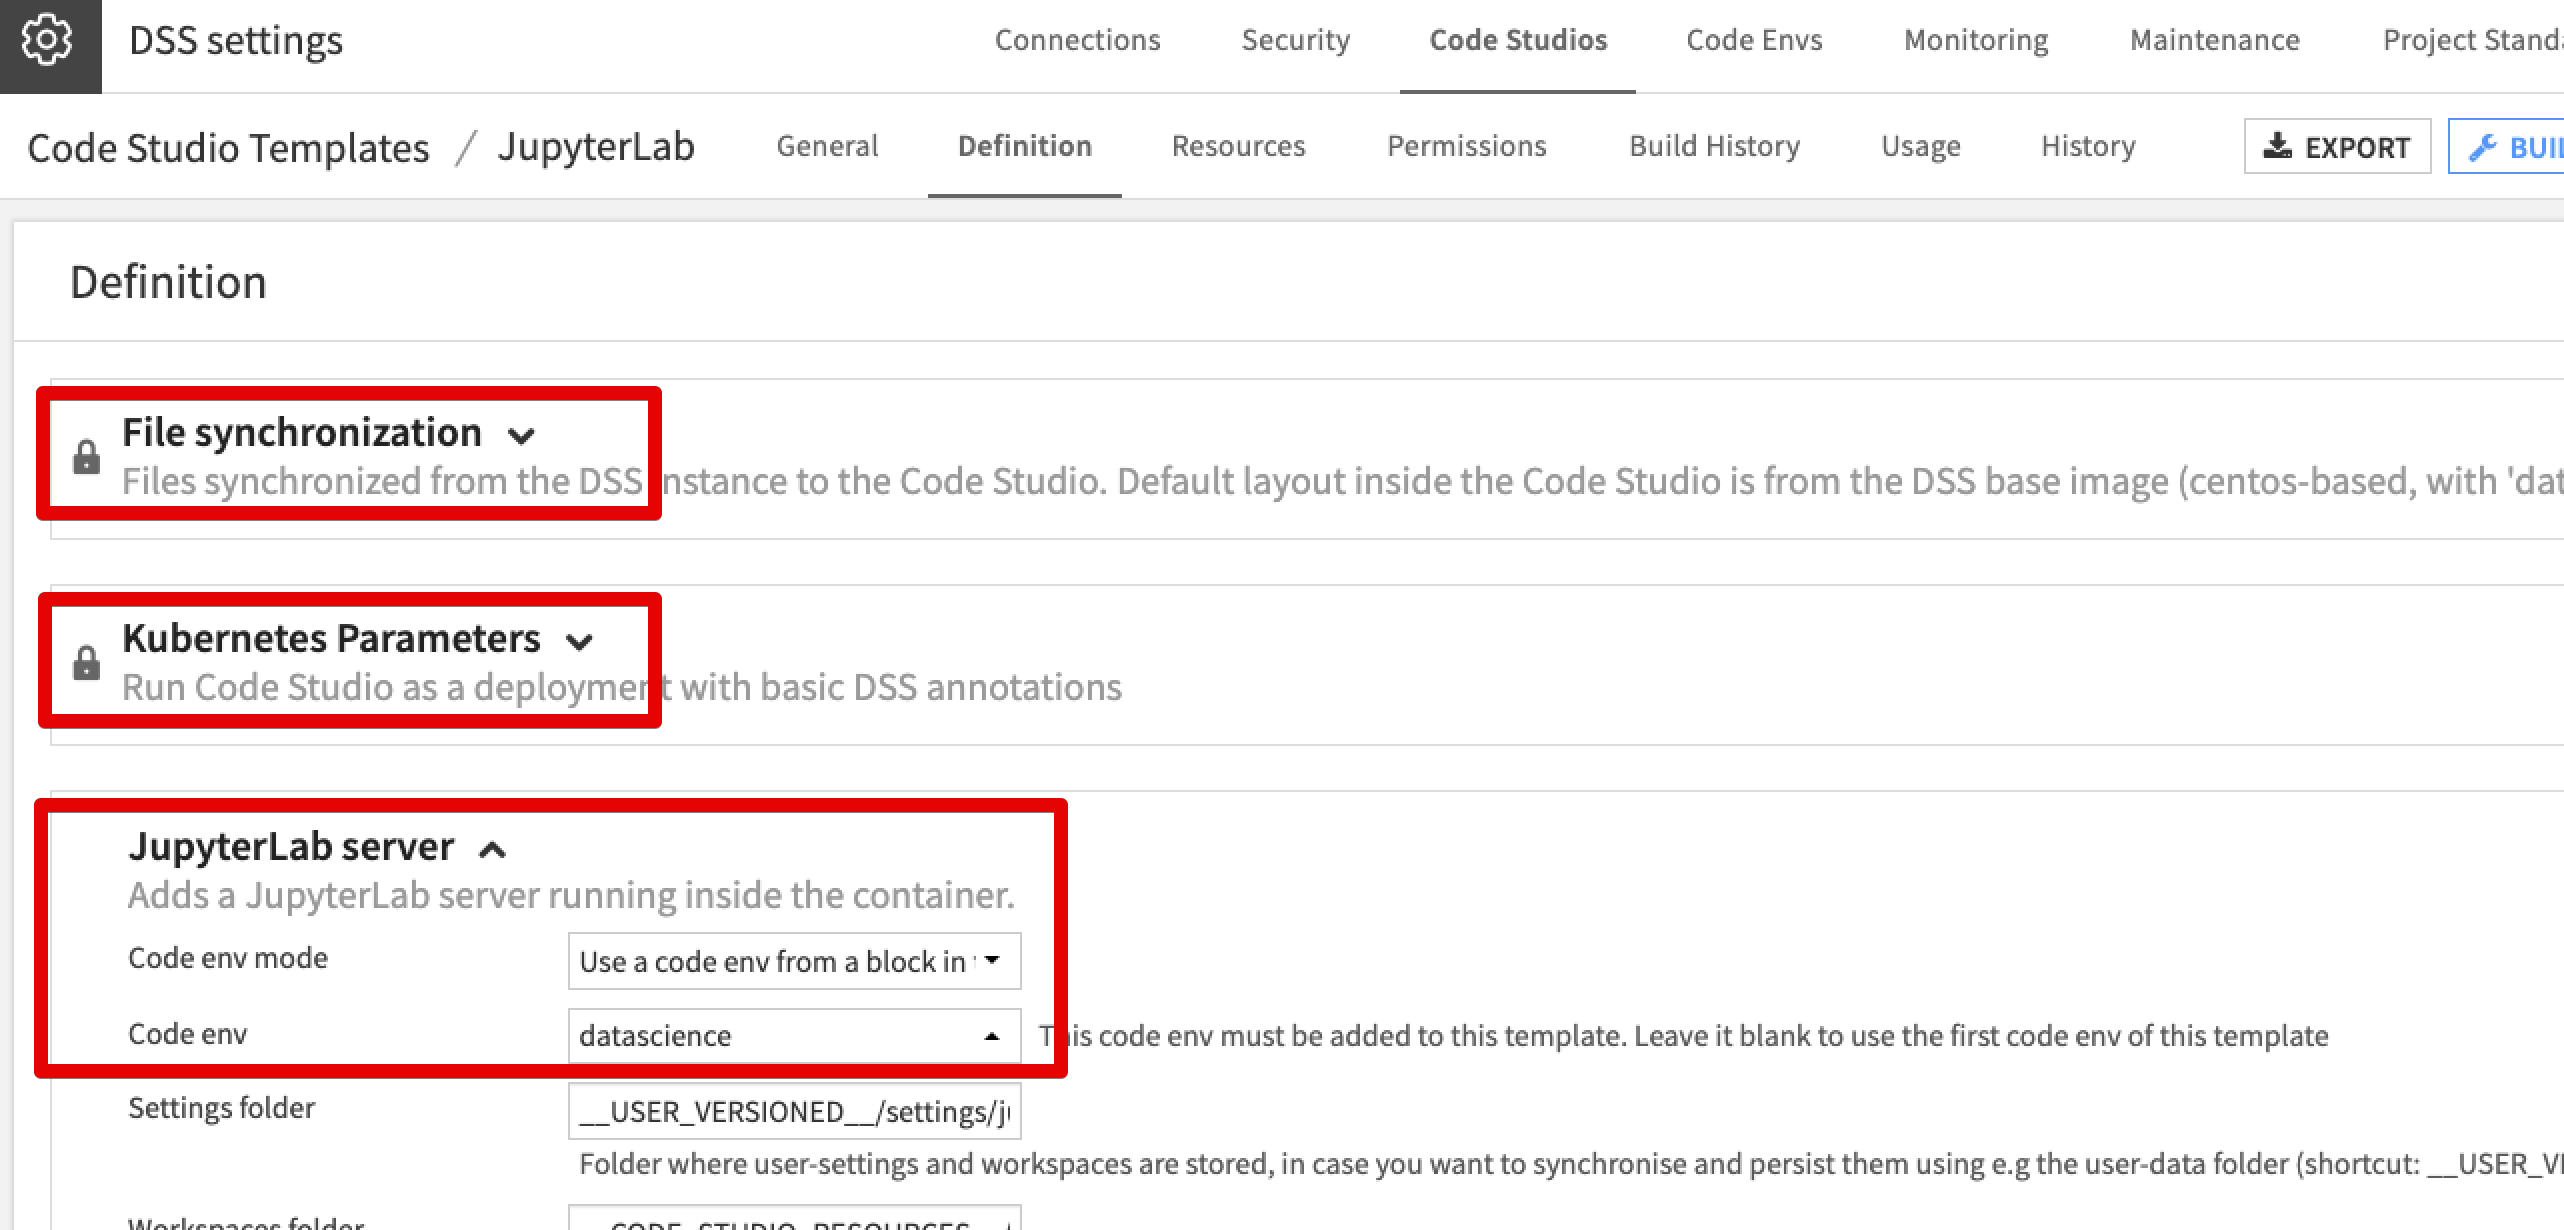Go to the Code Envs tab
Screen dimensions: 2564x1230
point(1754,40)
